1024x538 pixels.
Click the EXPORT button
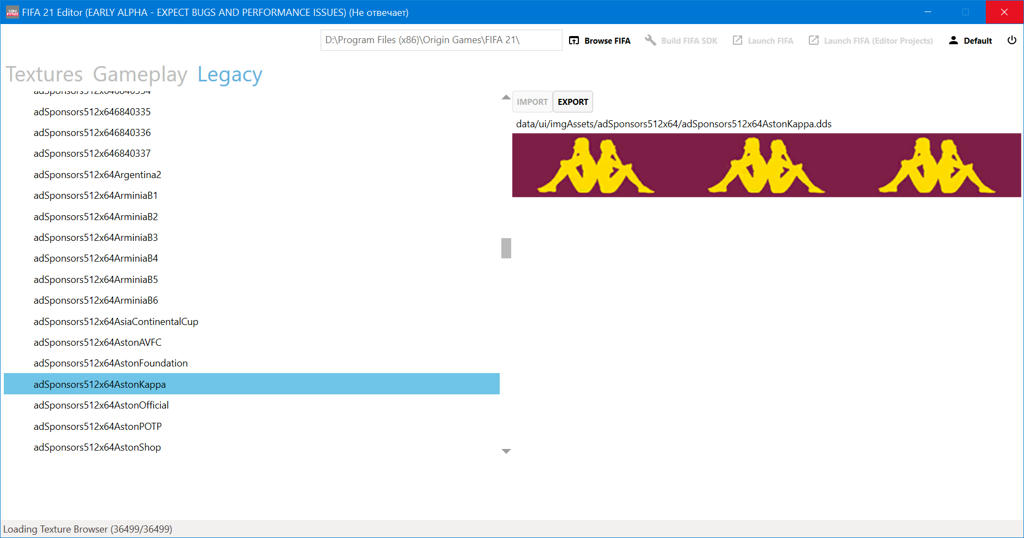click(573, 102)
